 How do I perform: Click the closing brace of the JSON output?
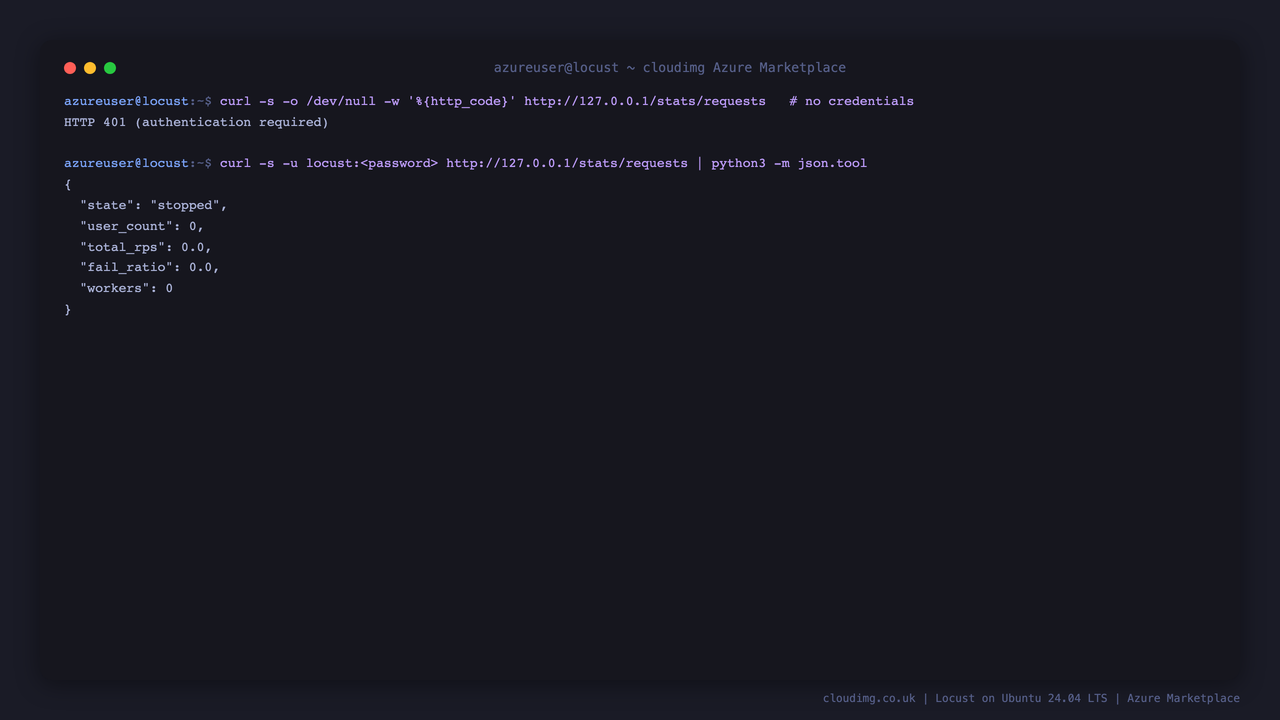68,309
